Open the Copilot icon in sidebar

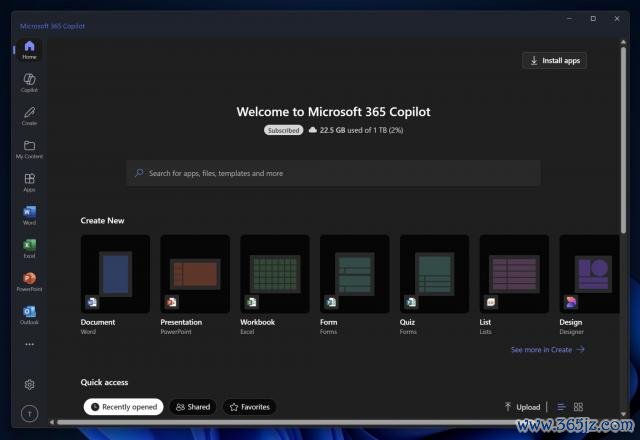29,82
